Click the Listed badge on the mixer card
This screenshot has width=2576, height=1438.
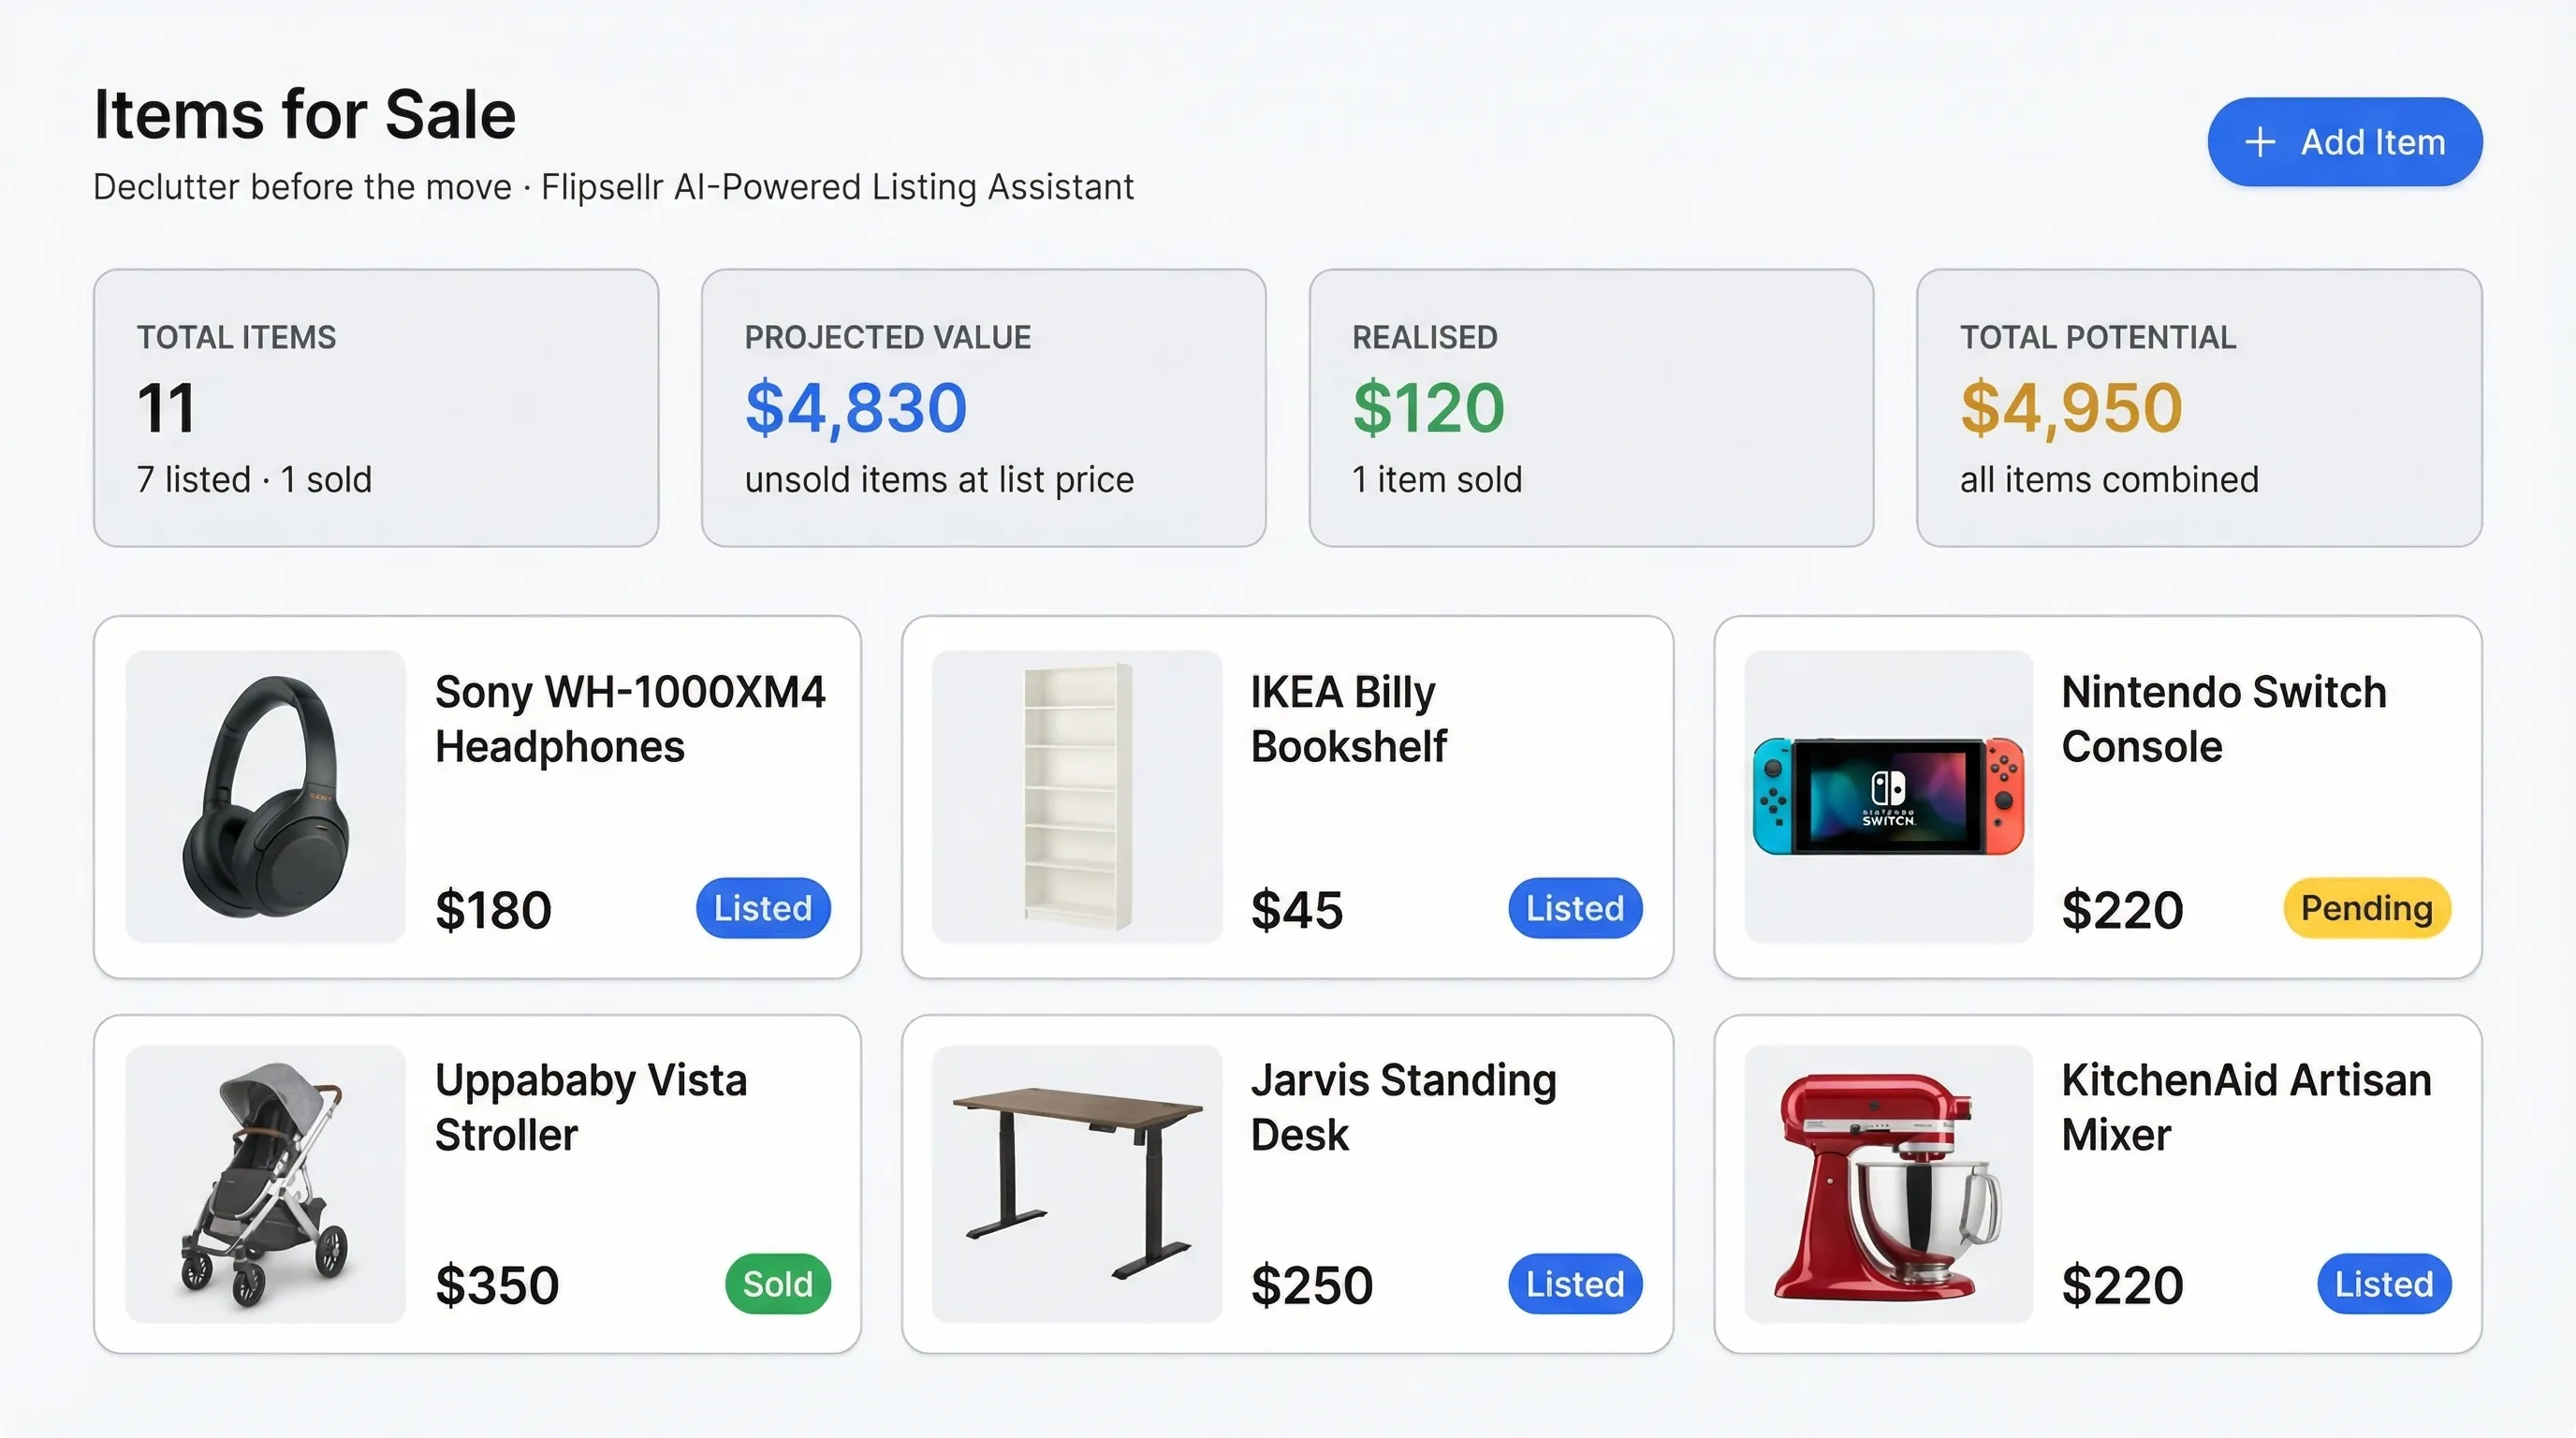2383,1283
